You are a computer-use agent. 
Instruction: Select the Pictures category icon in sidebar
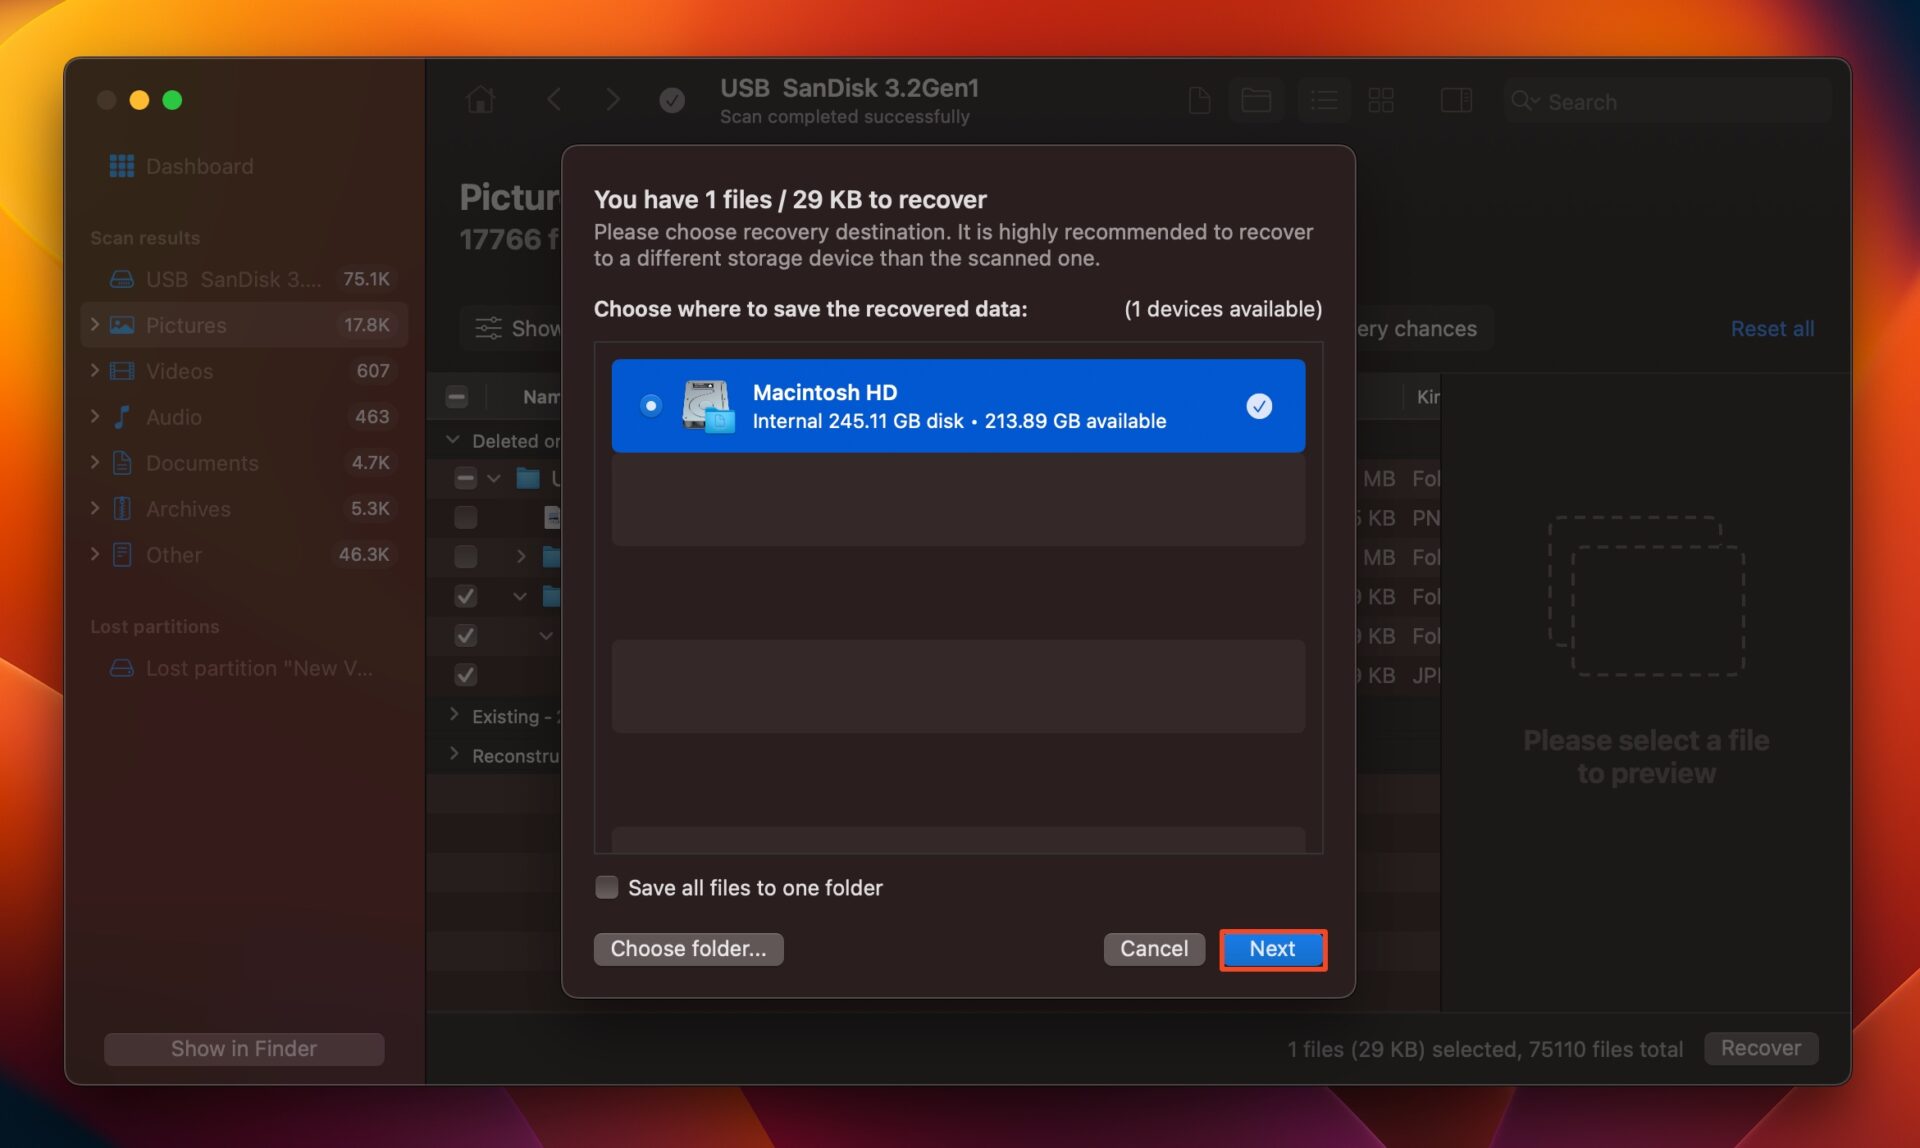[121, 324]
